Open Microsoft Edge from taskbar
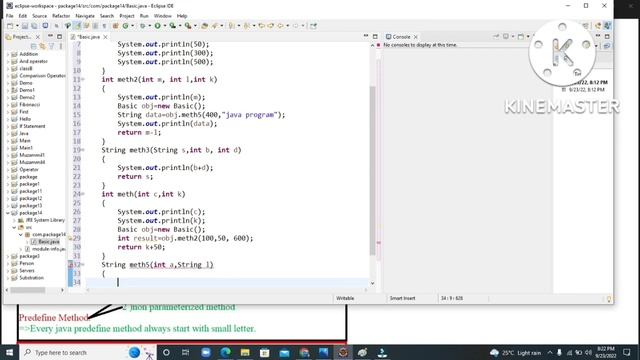The height and width of the screenshot is (360, 640). 225,352
